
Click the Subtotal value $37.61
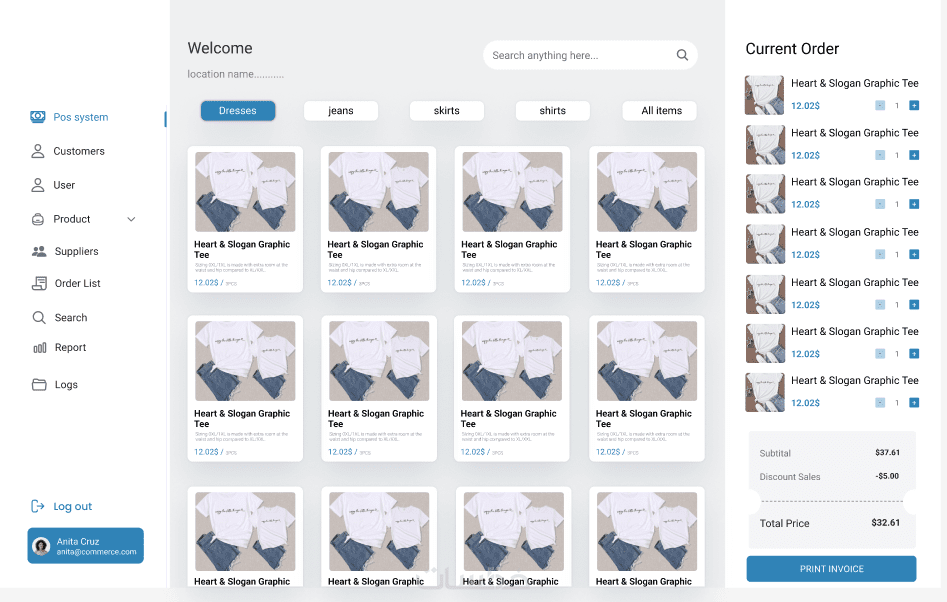888,452
